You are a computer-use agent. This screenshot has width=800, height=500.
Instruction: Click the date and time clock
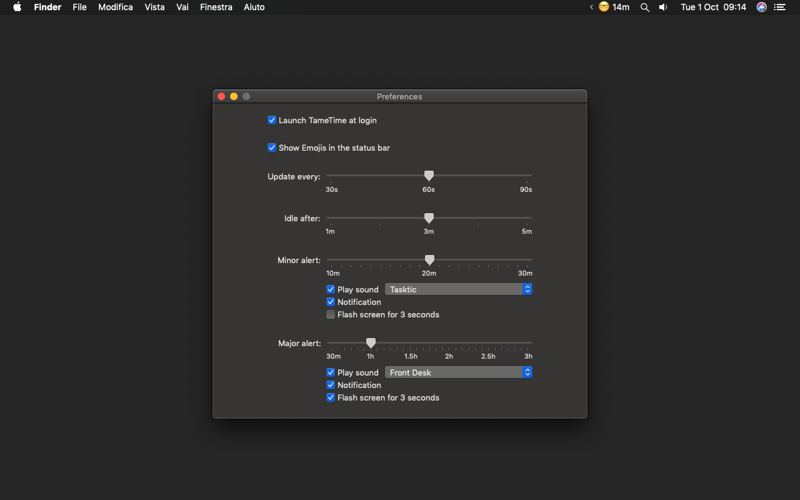point(713,7)
